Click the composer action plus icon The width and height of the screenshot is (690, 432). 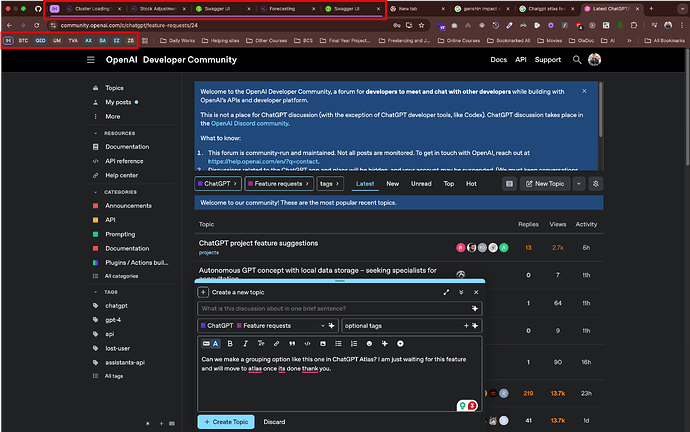point(203,292)
